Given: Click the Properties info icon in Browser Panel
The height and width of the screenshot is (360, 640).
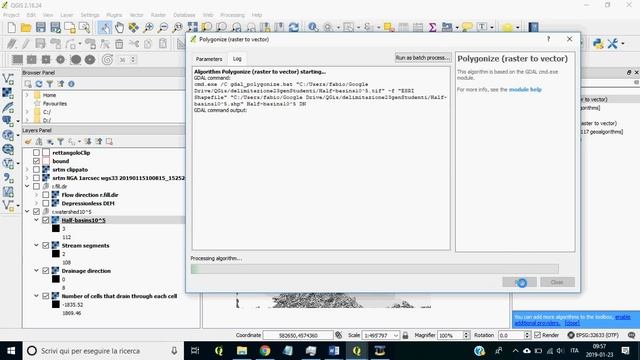Looking at the screenshot, I should (x=71, y=84).
